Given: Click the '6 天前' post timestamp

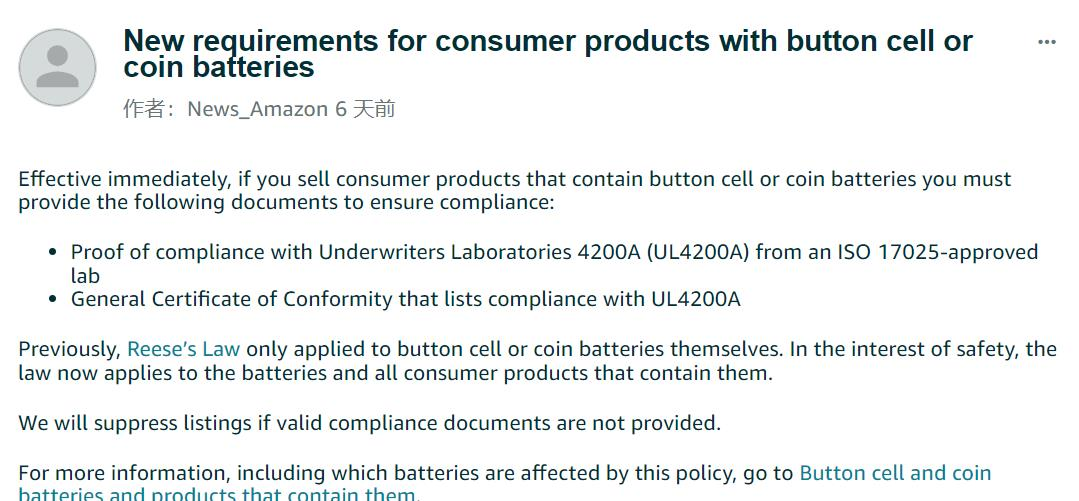Looking at the screenshot, I should (x=365, y=109).
